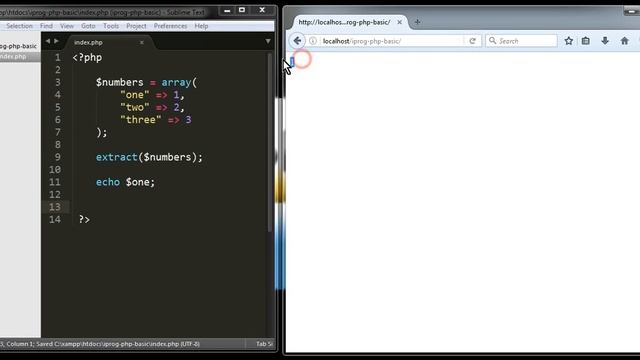Open new Firefox tab with plus
This screenshot has height=360, width=640.
click(417, 22)
